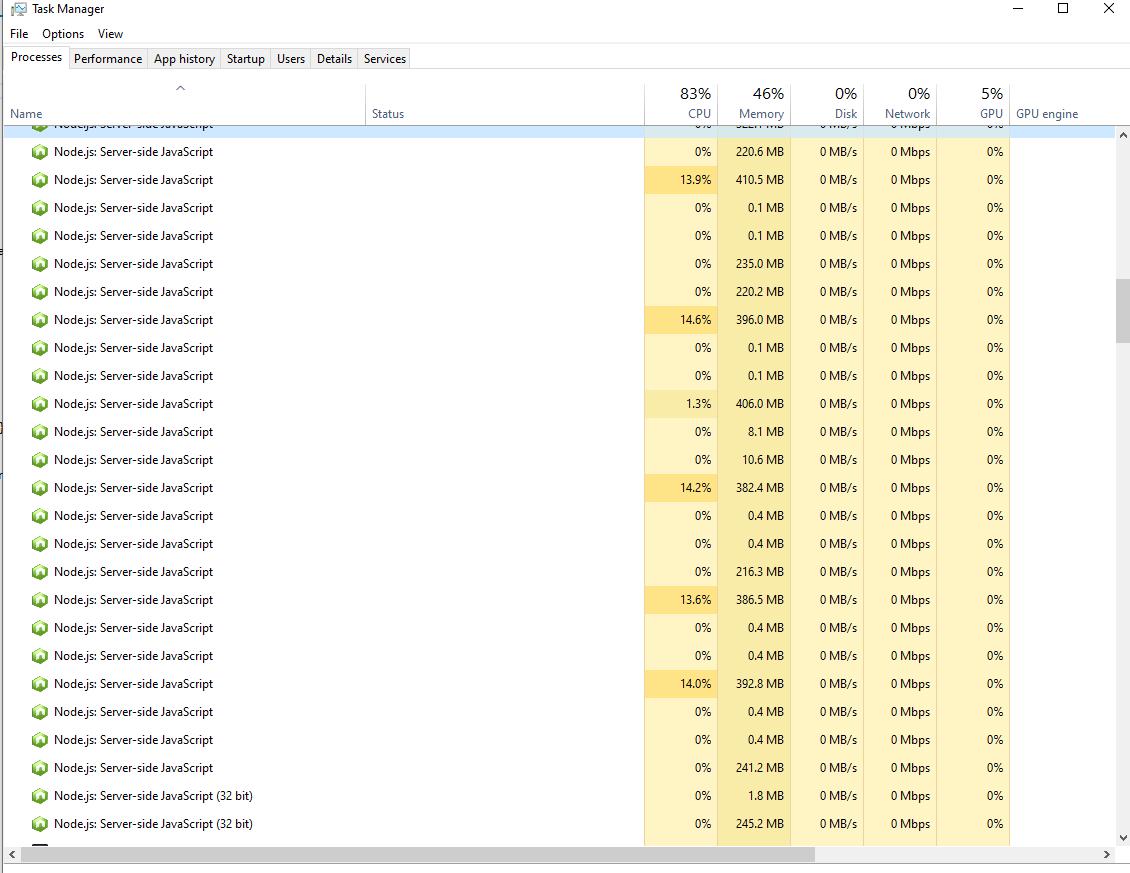Click the vertical scrollbar down arrow

click(1123, 838)
